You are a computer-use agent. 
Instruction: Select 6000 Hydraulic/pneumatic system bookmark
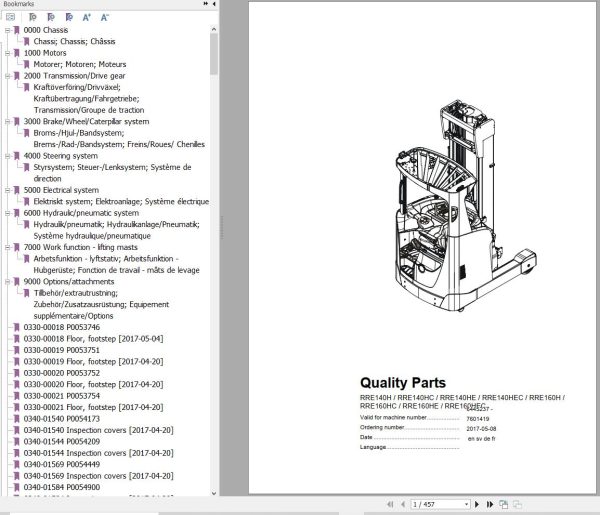tap(81, 213)
